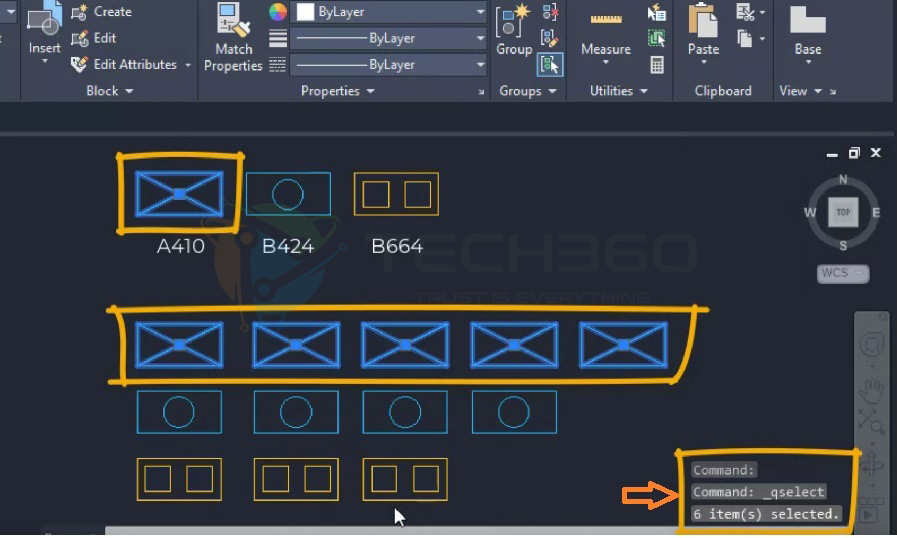This screenshot has width=897, height=538.
Task: Click the Ungroup icon
Action: point(550,11)
